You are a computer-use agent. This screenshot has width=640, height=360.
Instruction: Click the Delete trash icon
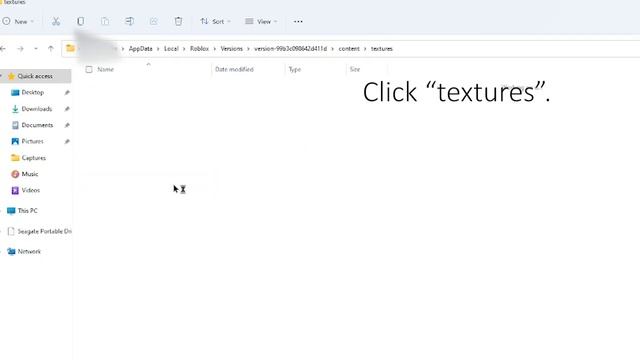click(x=178, y=21)
